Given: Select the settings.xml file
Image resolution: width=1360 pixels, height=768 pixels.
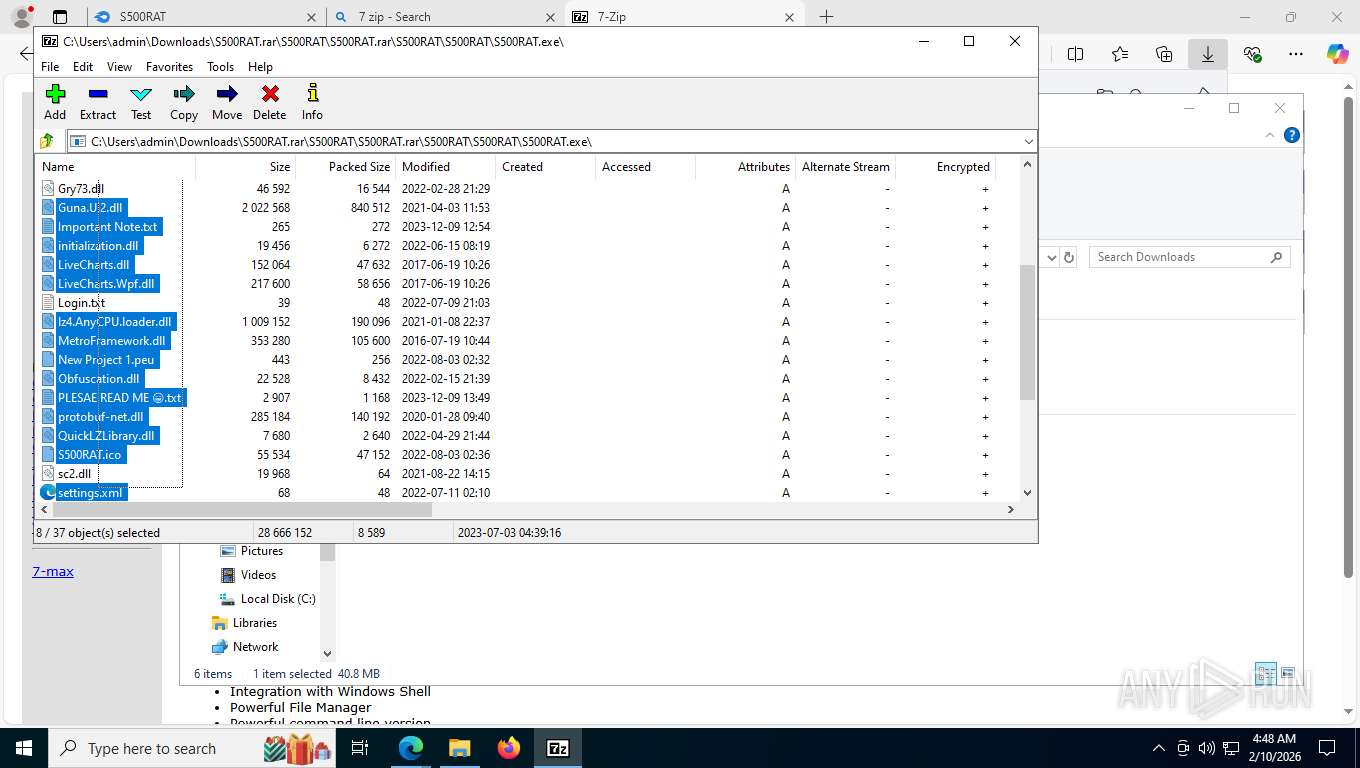Looking at the screenshot, I should (x=90, y=493).
